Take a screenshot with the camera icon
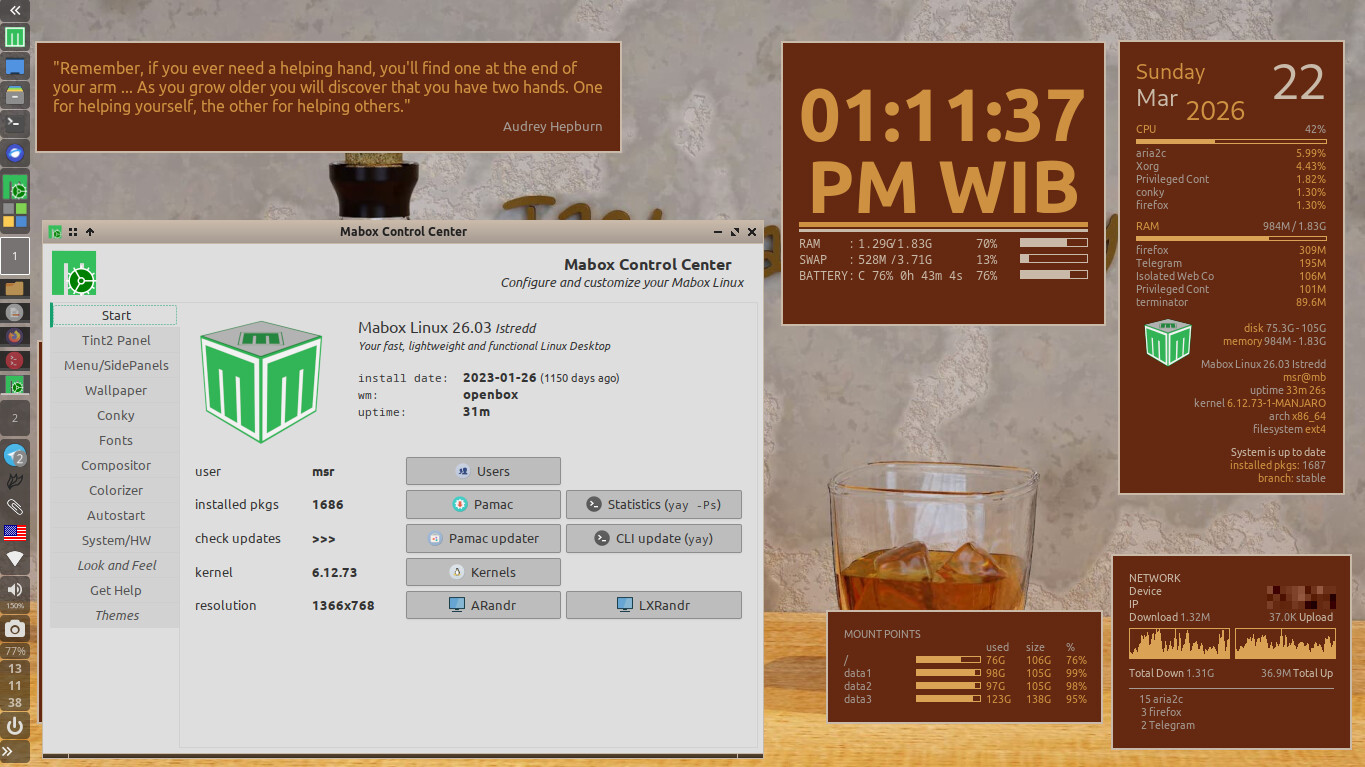The width and height of the screenshot is (1365, 767). 15,629
